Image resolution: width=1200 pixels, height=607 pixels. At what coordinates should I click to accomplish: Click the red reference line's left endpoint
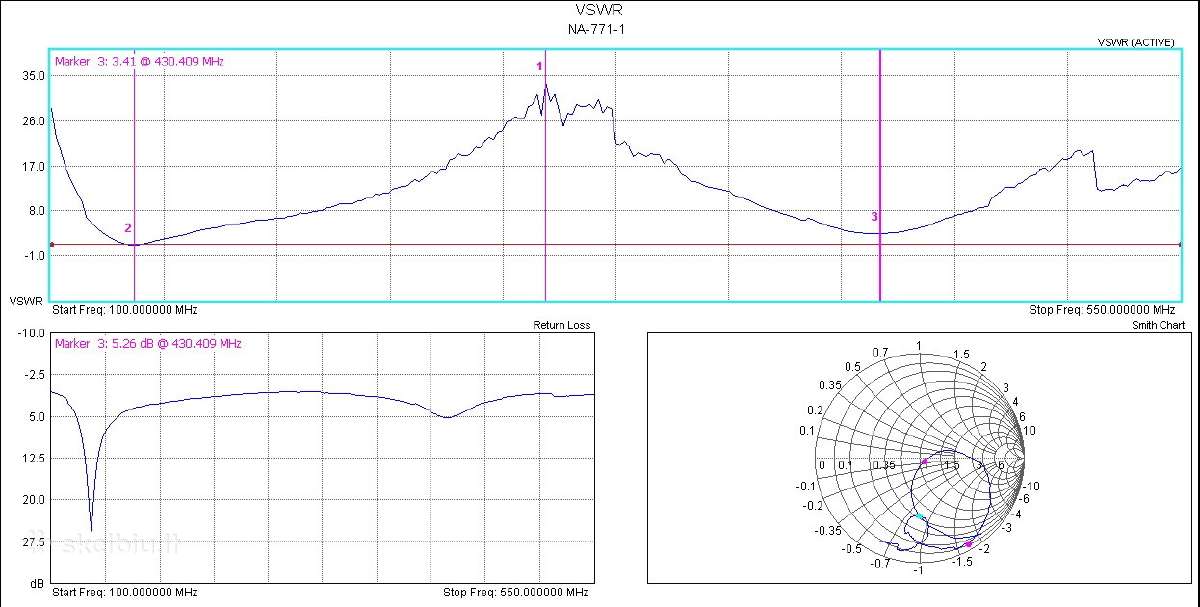tap(51, 245)
